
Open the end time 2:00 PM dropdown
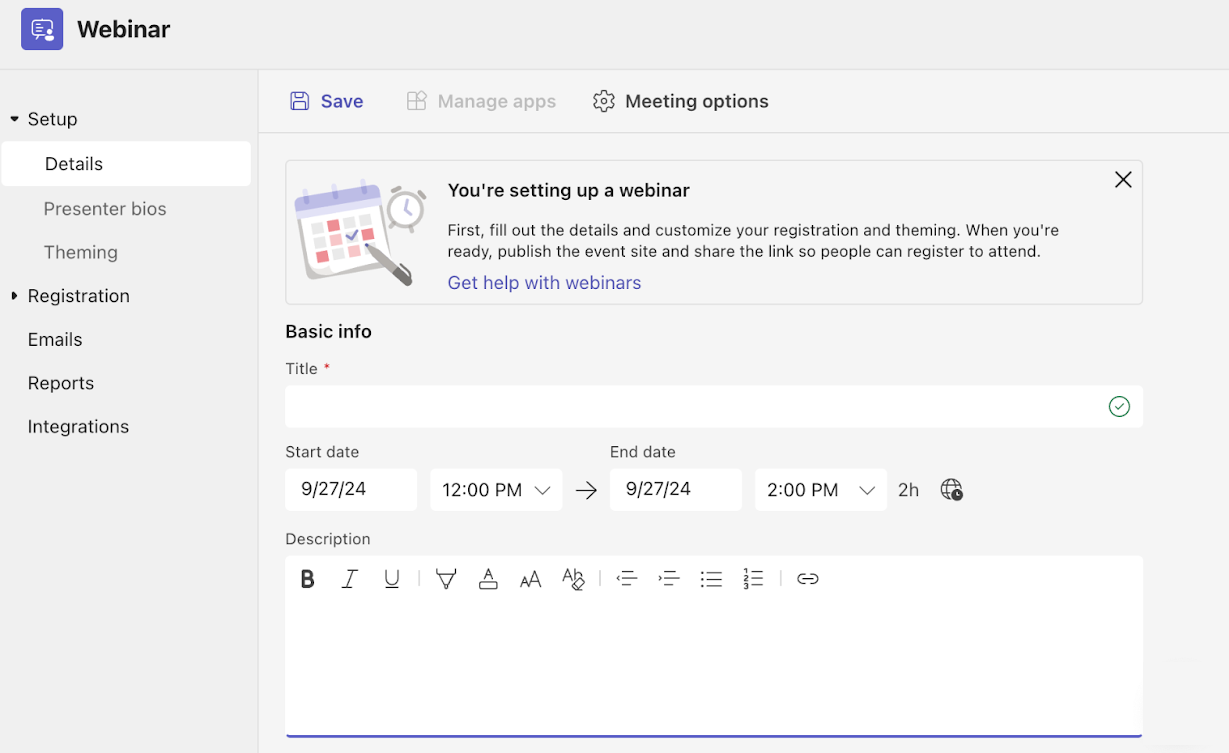820,490
